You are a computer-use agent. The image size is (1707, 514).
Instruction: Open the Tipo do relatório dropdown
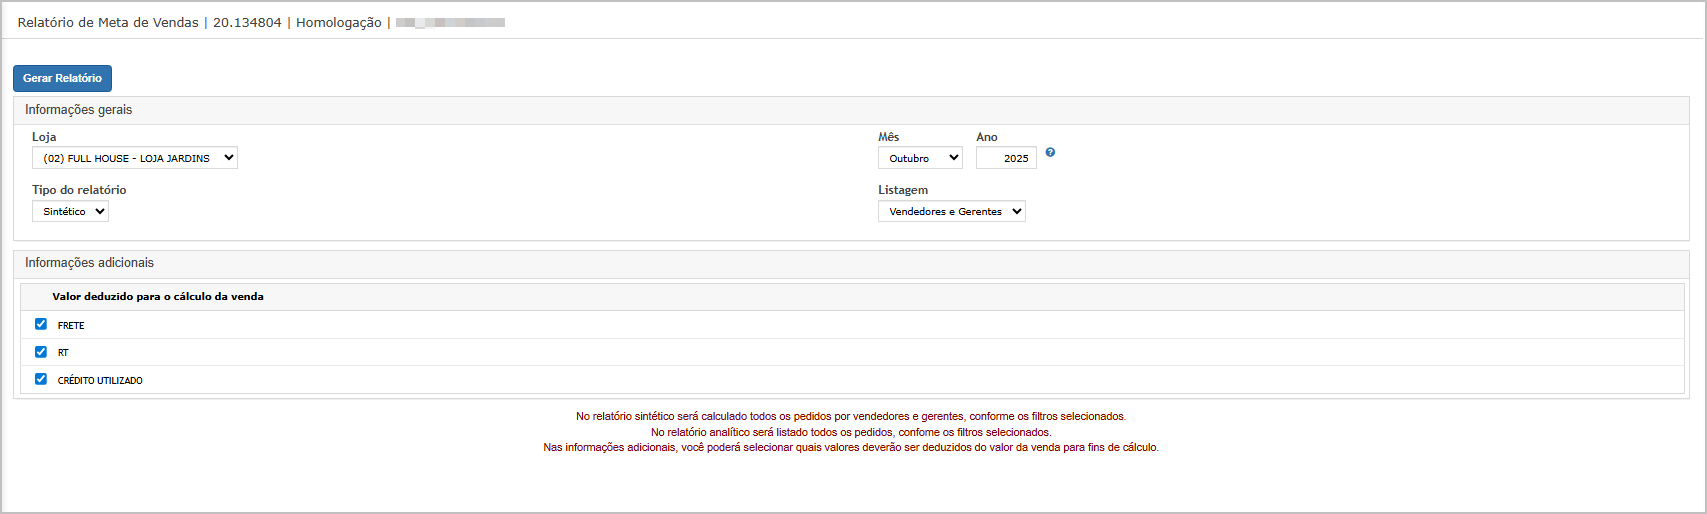pos(70,211)
